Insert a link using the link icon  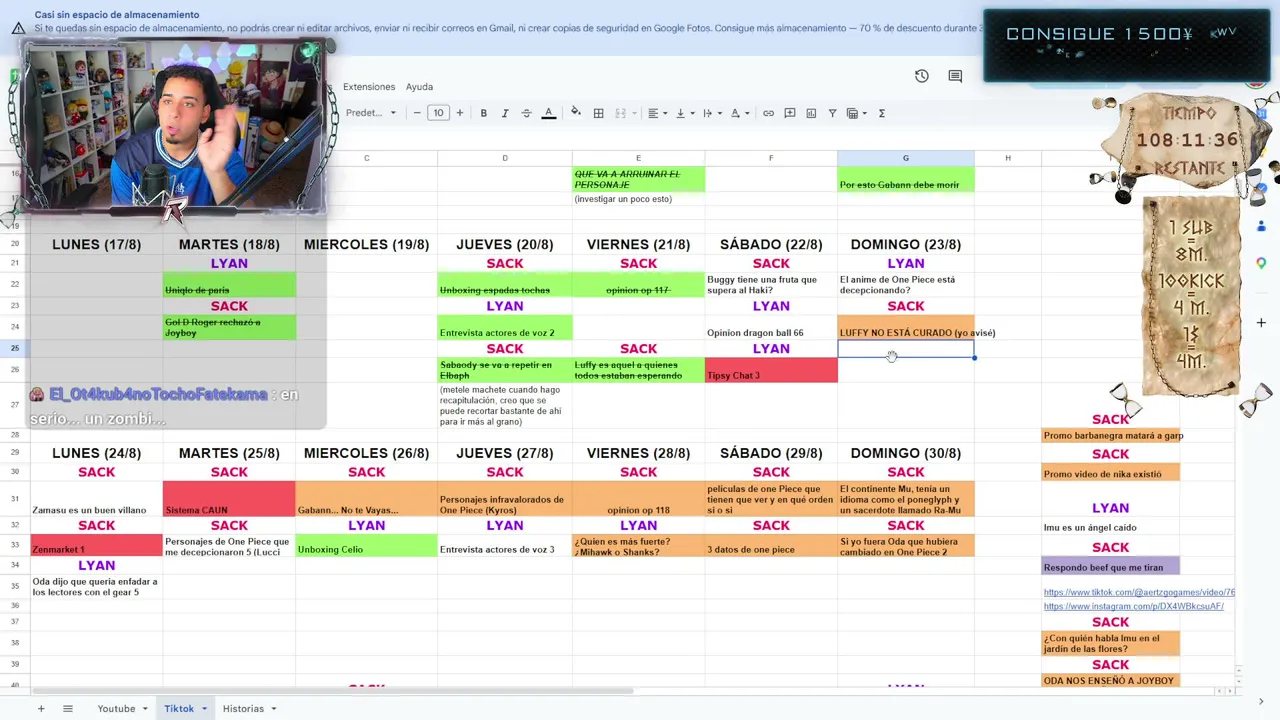click(x=768, y=113)
